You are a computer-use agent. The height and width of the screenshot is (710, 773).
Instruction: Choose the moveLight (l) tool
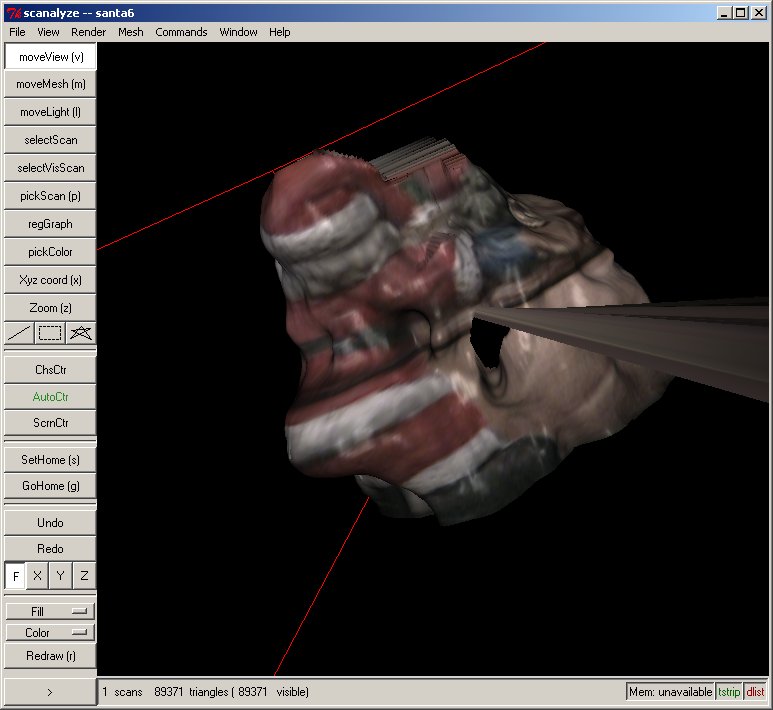[x=50, y=112]
